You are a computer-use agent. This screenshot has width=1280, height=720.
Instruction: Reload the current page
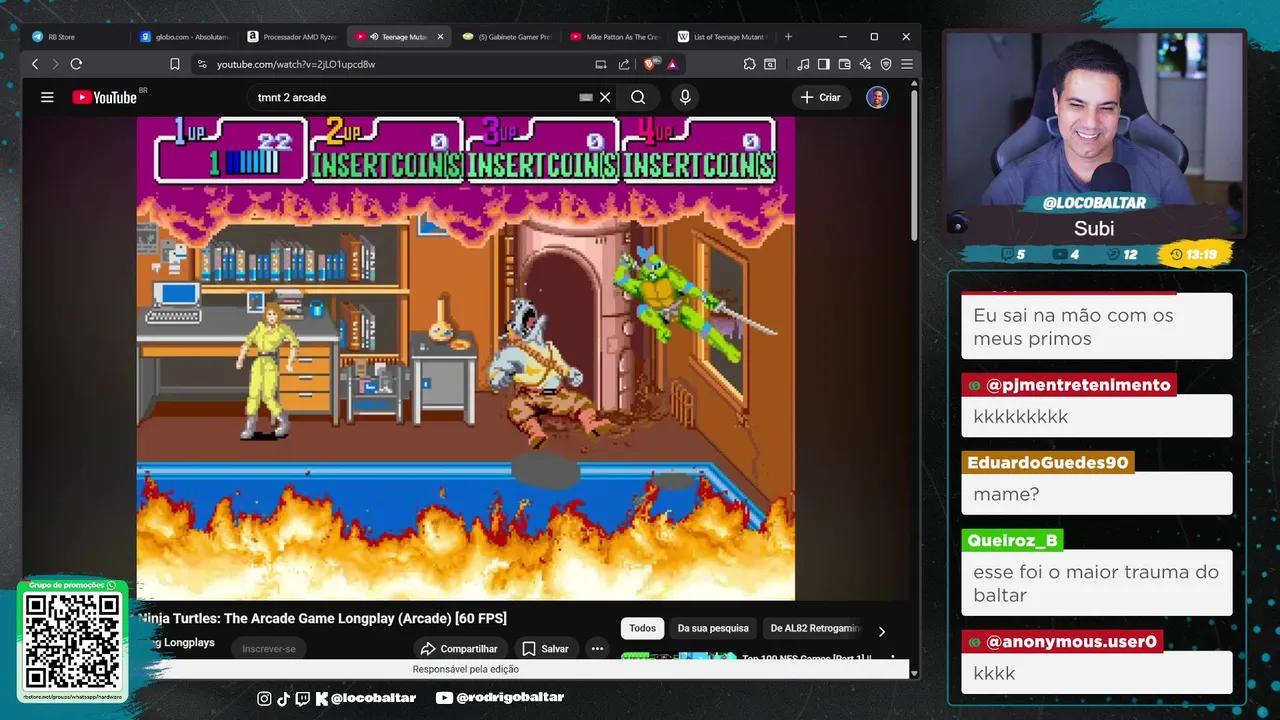pyautogui.click(x=76, y=64)
